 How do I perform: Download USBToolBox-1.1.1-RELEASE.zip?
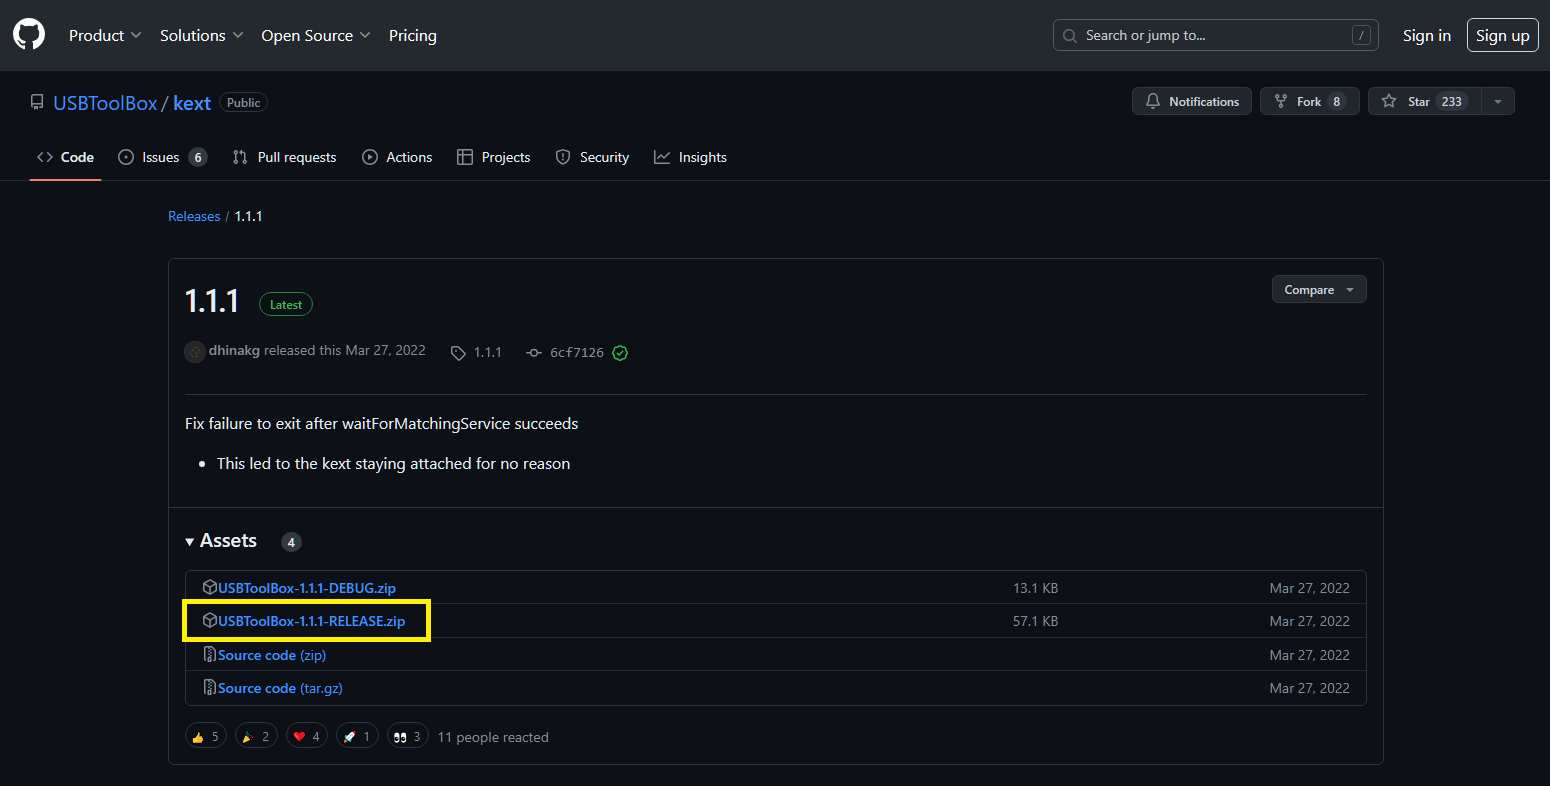point(311,621)
